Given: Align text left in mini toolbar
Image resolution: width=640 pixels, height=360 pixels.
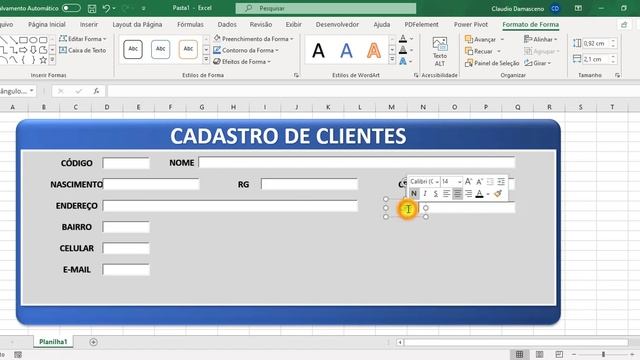Looking at the screenshot, I should coord(447,193).
